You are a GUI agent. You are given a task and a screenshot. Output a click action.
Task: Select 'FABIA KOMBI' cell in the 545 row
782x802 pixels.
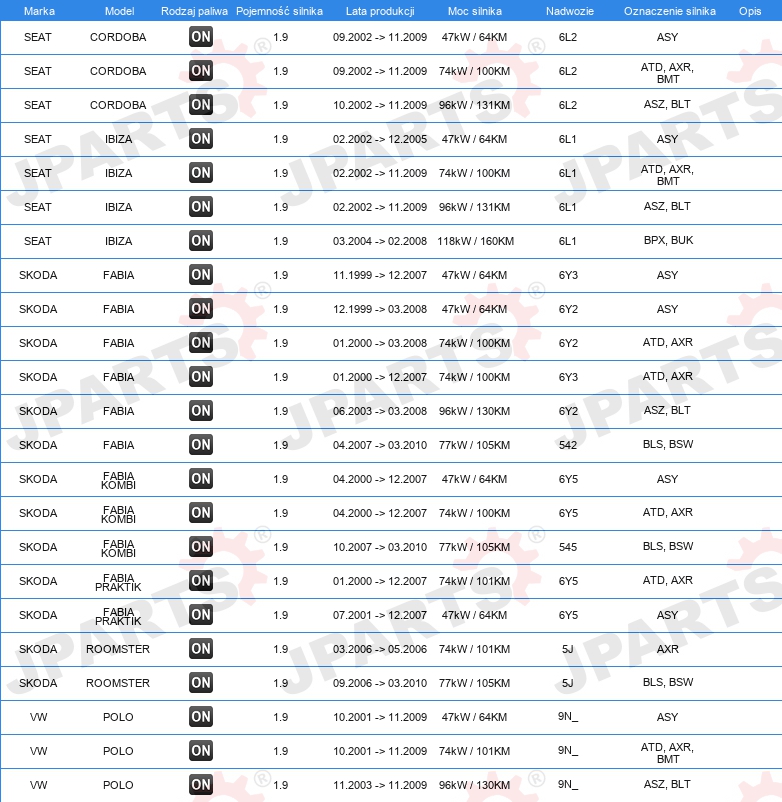tap(118, 548)
